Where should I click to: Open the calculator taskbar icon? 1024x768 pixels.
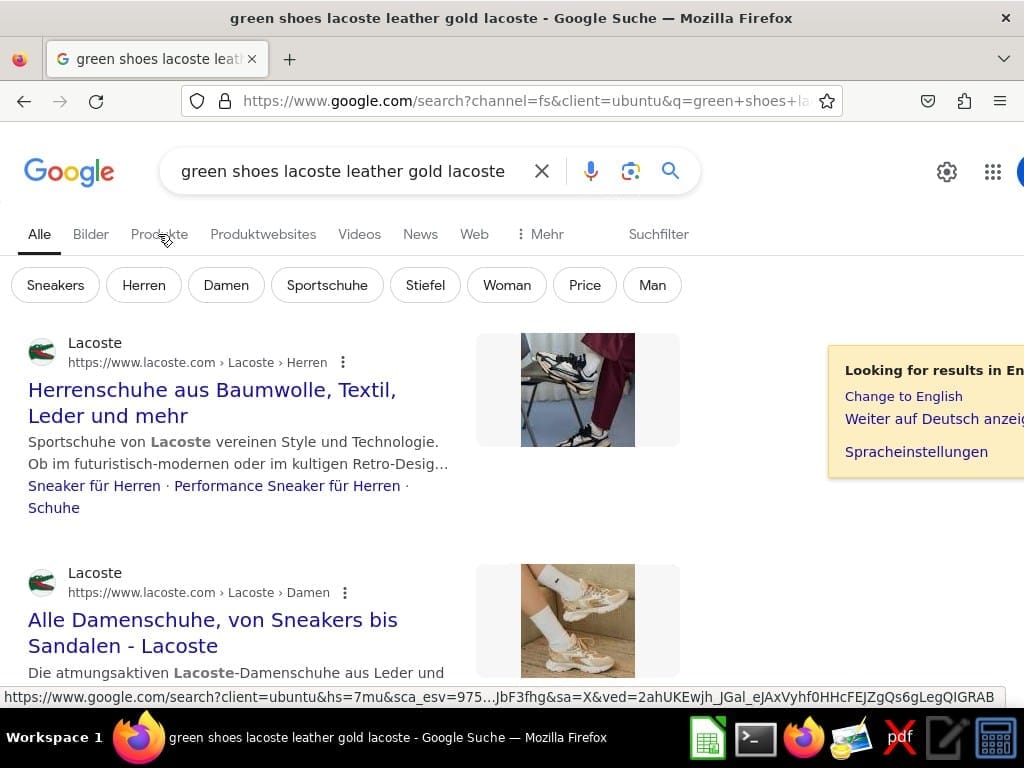tap(995, 739)
